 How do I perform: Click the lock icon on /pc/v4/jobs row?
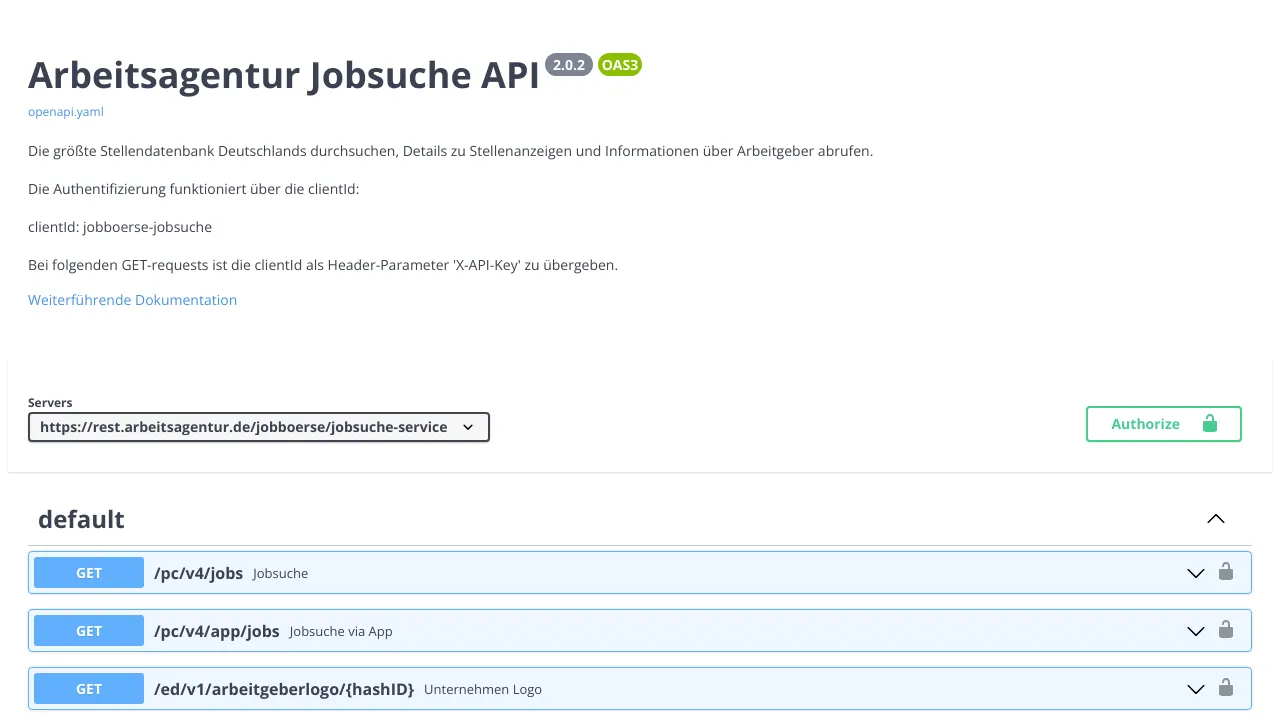(1226, 572)
